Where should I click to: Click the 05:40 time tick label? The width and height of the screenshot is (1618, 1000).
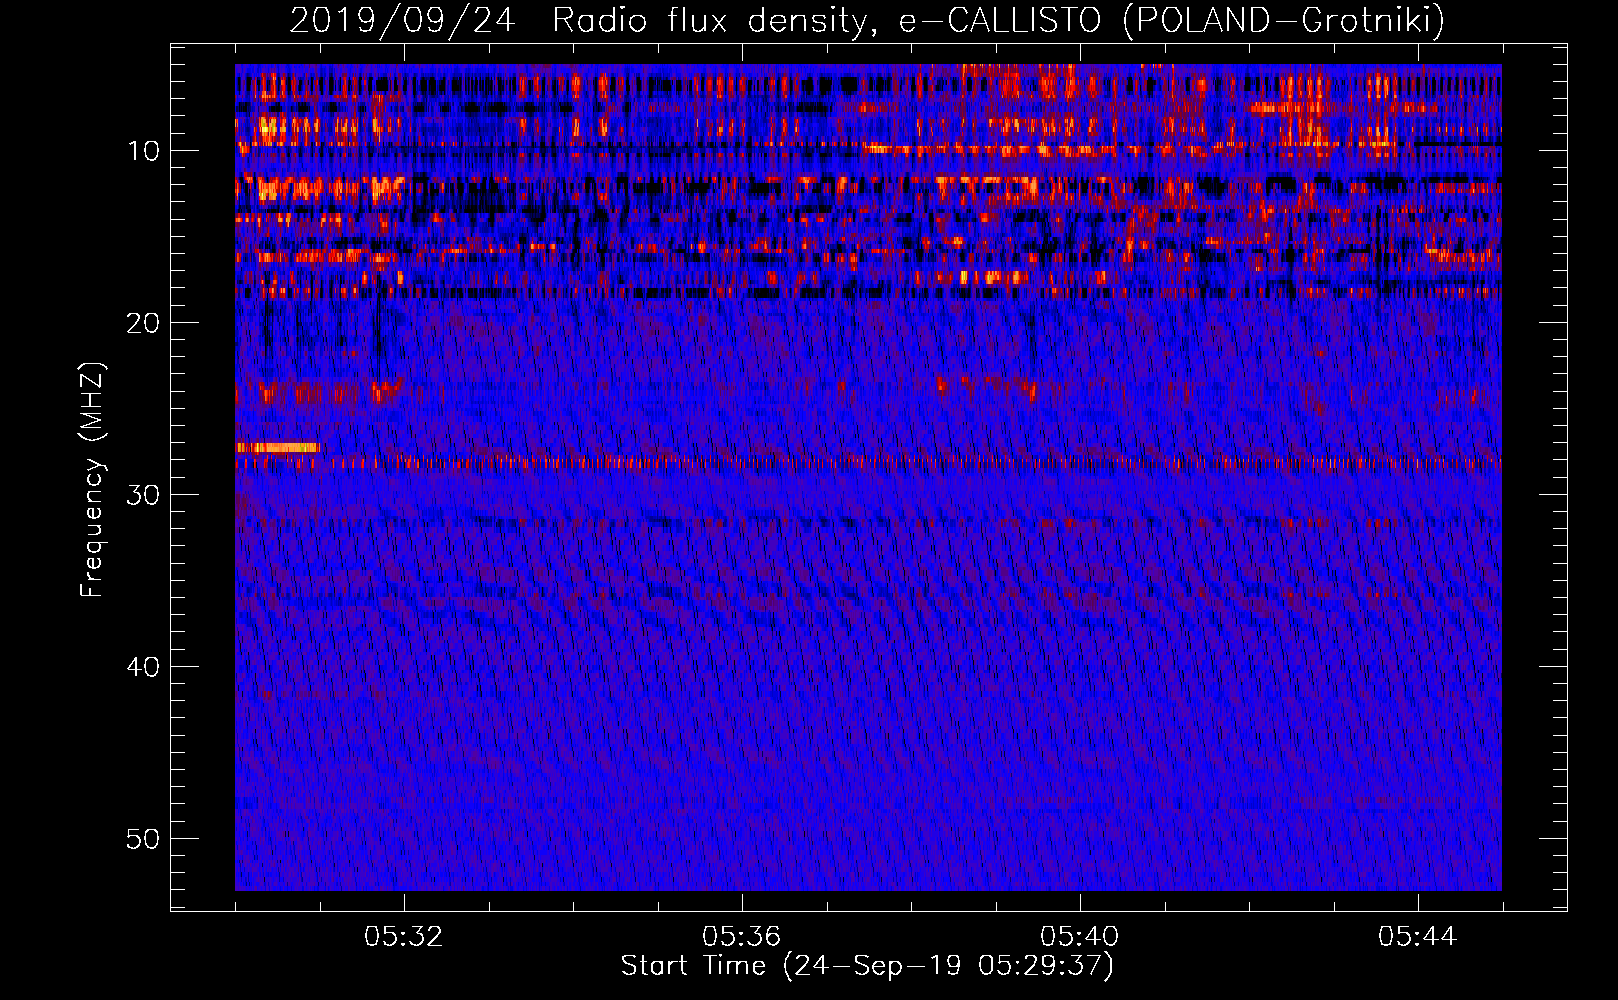pyautogui.click(x=1080, y=937)
